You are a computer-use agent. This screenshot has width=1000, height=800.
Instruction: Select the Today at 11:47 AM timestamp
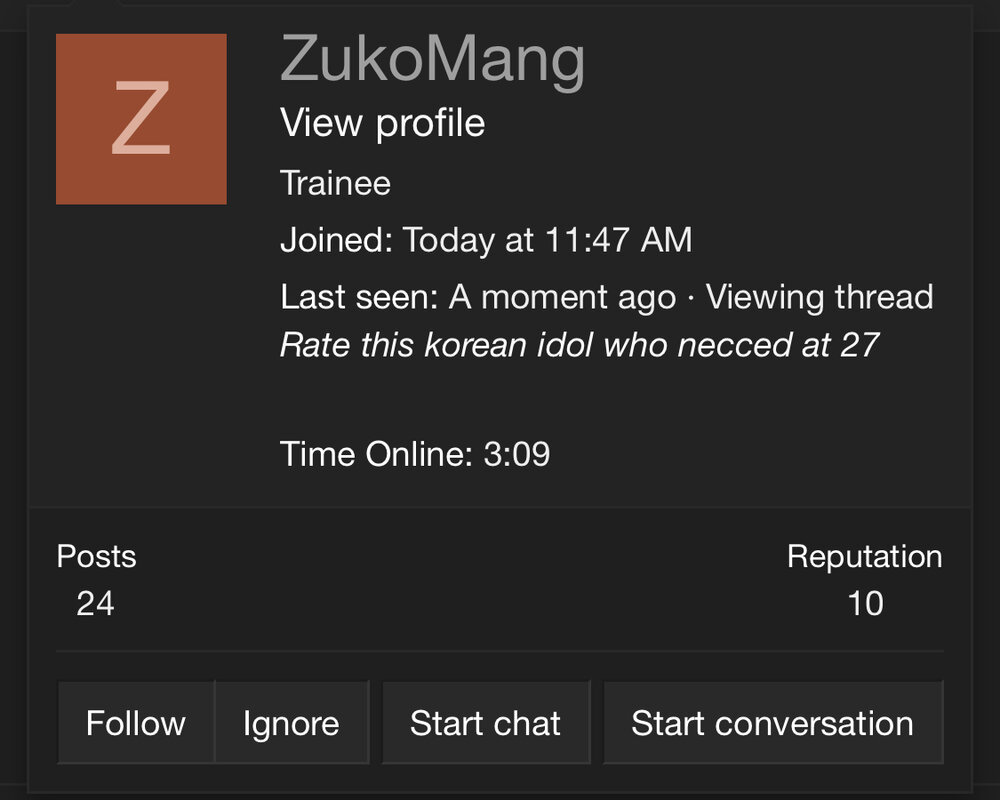[548, 241]
